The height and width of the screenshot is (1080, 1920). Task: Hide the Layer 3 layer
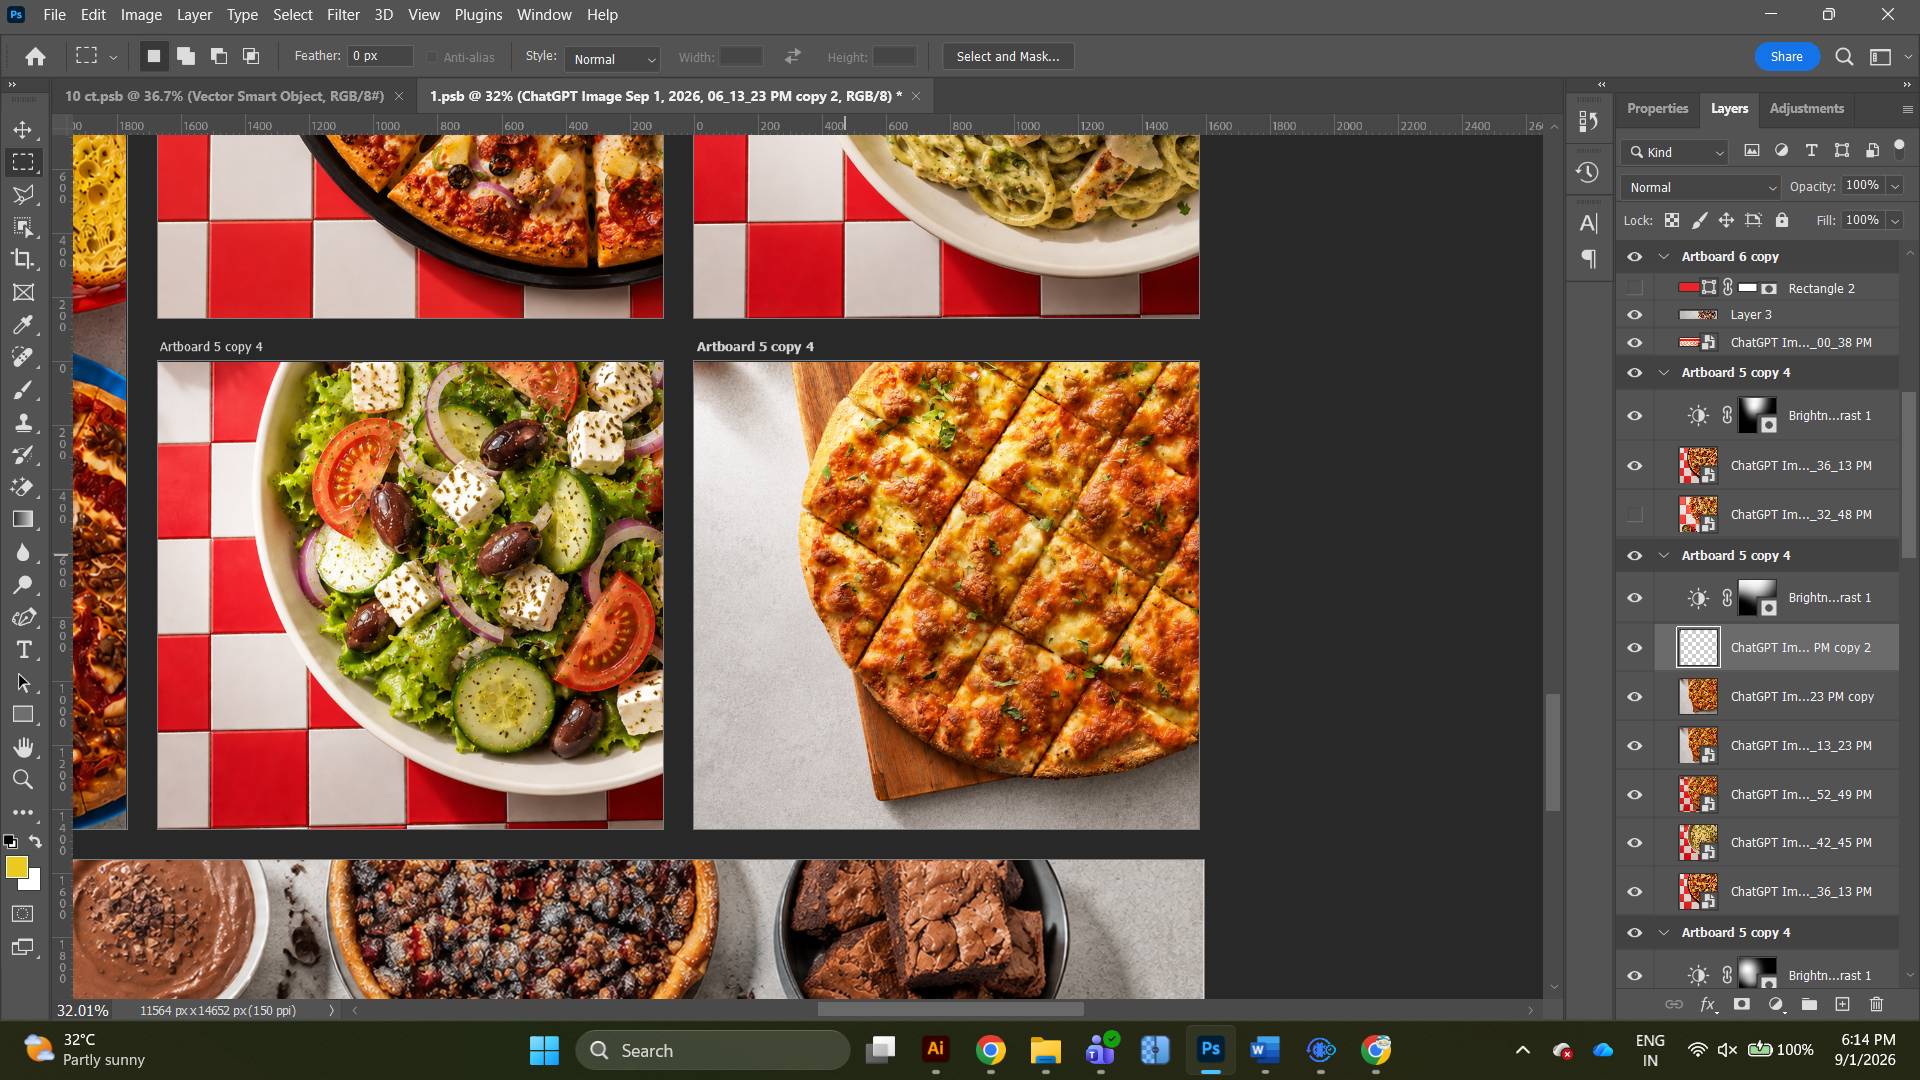(x=1635, y=315)
